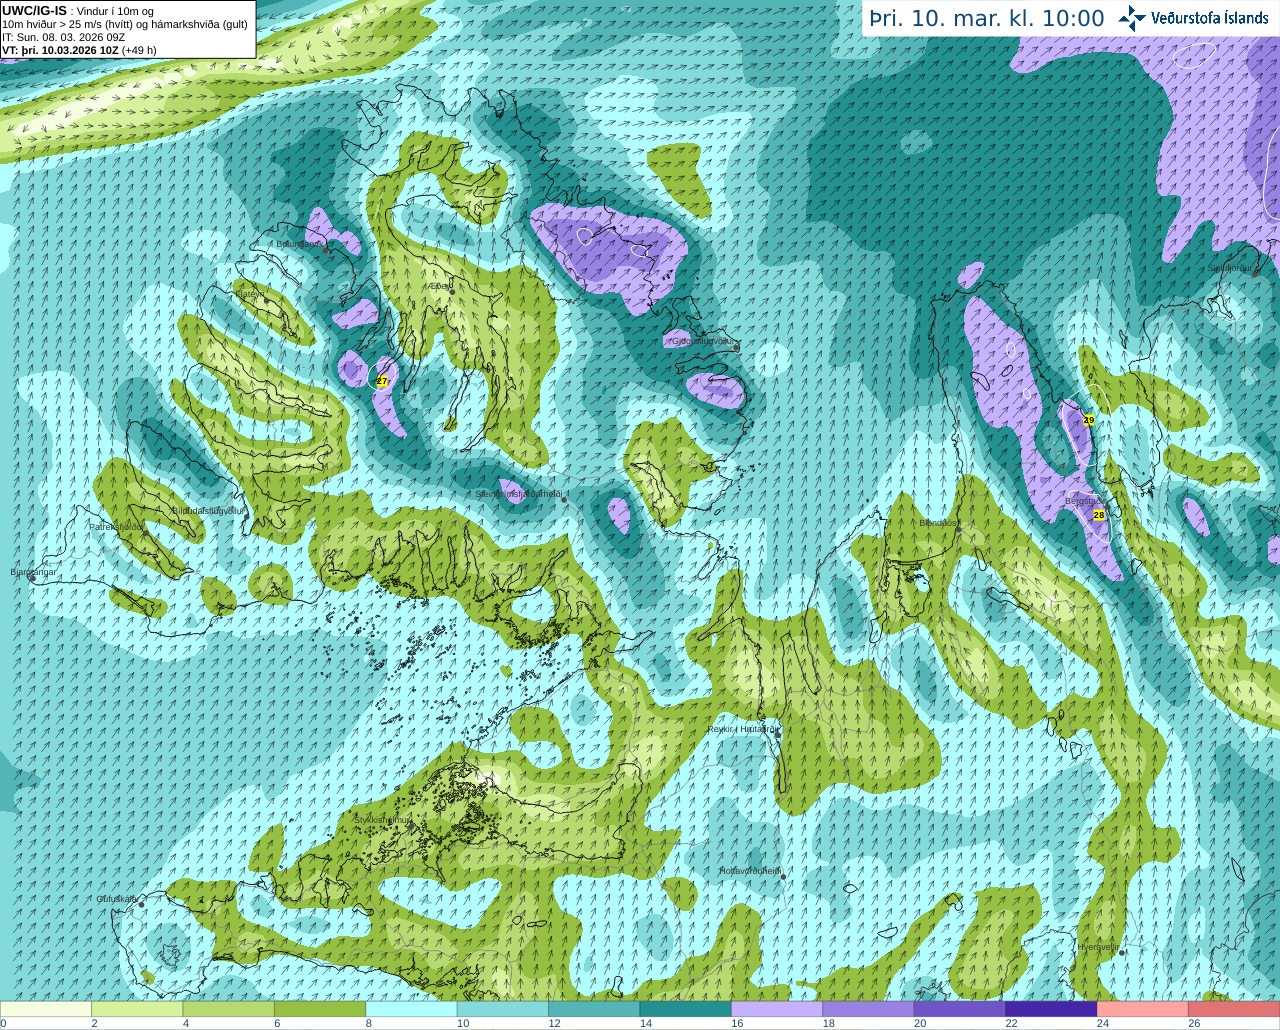The width and height of the screenshot is (1280, 1030).
Task: Pick the 6–8 m/s olive green legend swatch
Action: click(321, 1009)
